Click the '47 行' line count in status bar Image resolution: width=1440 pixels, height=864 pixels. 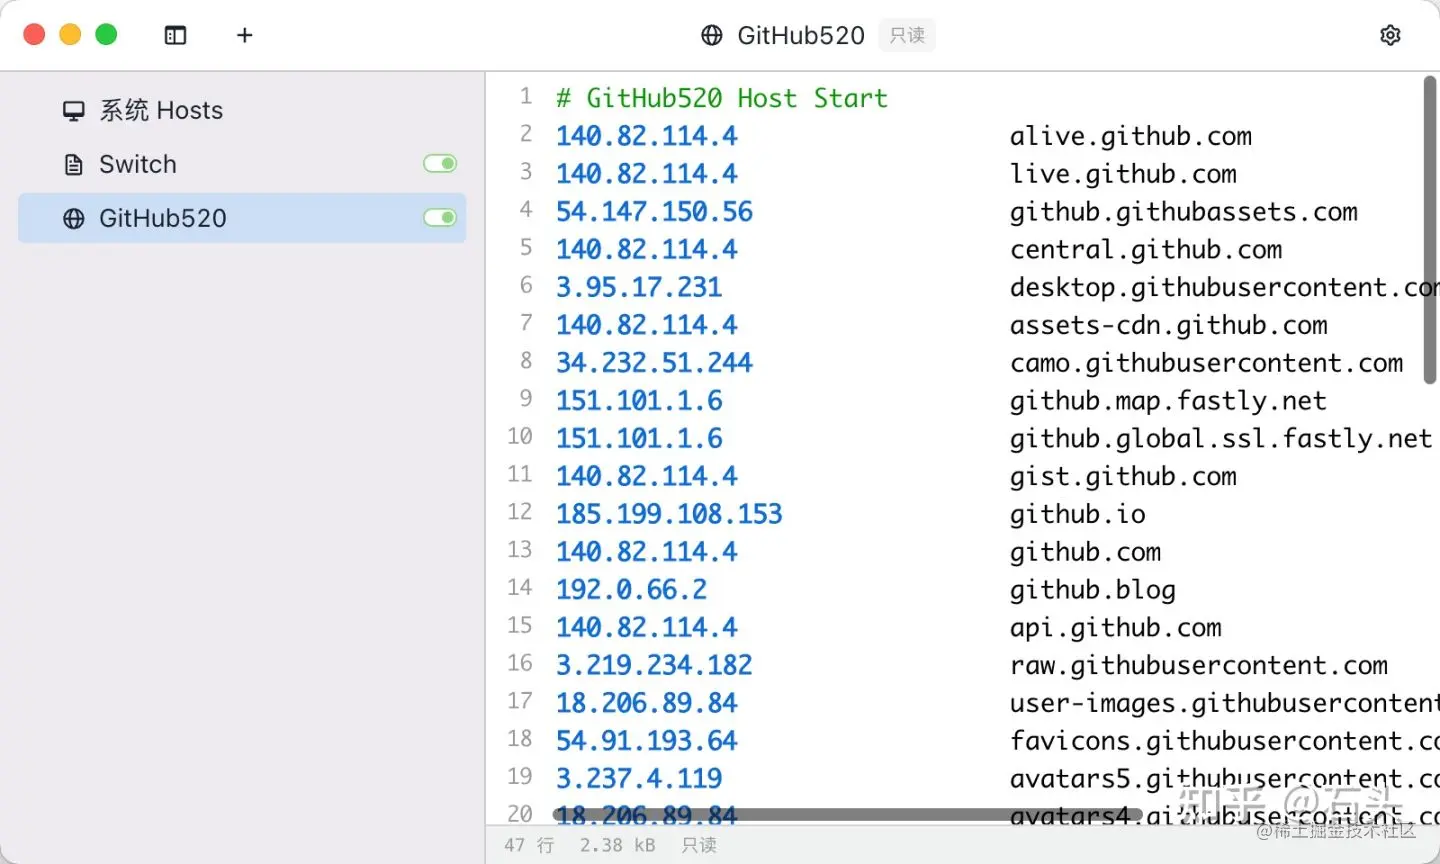529,845
